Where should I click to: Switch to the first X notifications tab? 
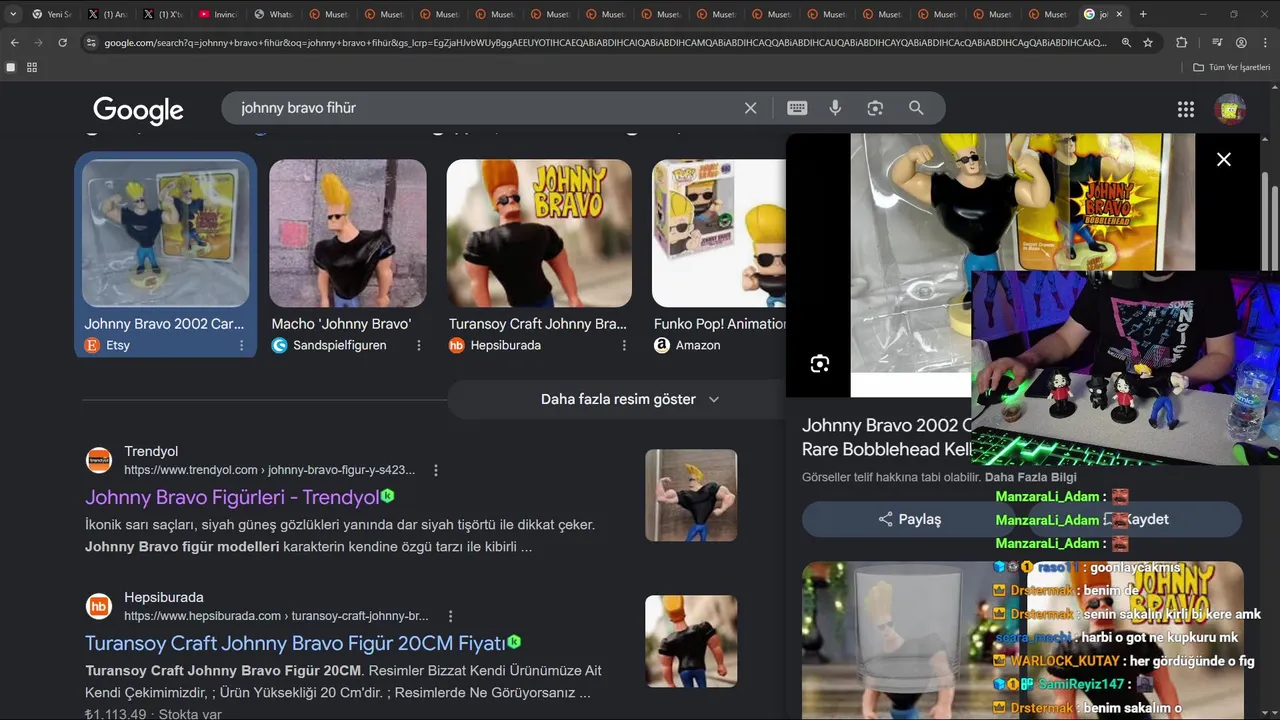pyautogui.click(x=106, y=14)
